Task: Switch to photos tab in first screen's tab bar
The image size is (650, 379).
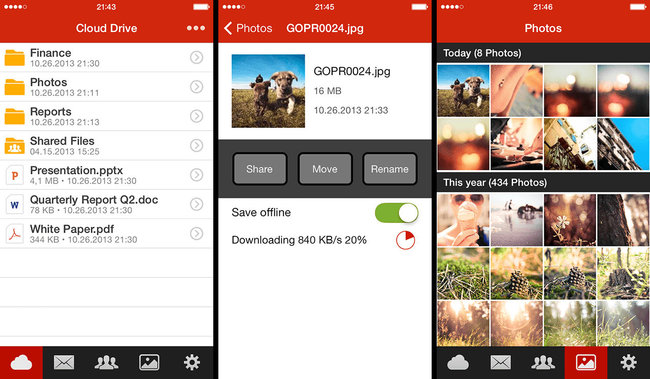Action: click(149, 362)
